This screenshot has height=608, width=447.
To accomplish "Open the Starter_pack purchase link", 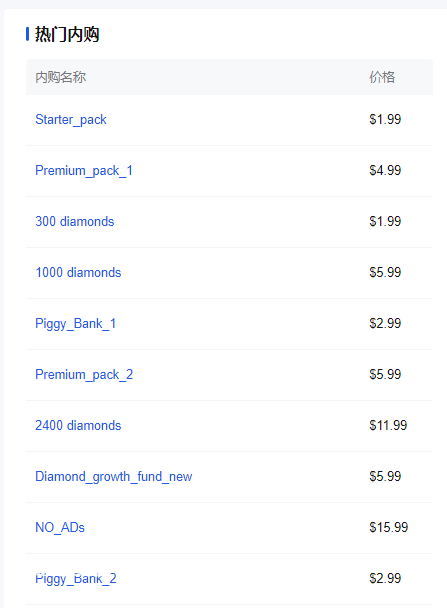I will click(71, 120).
